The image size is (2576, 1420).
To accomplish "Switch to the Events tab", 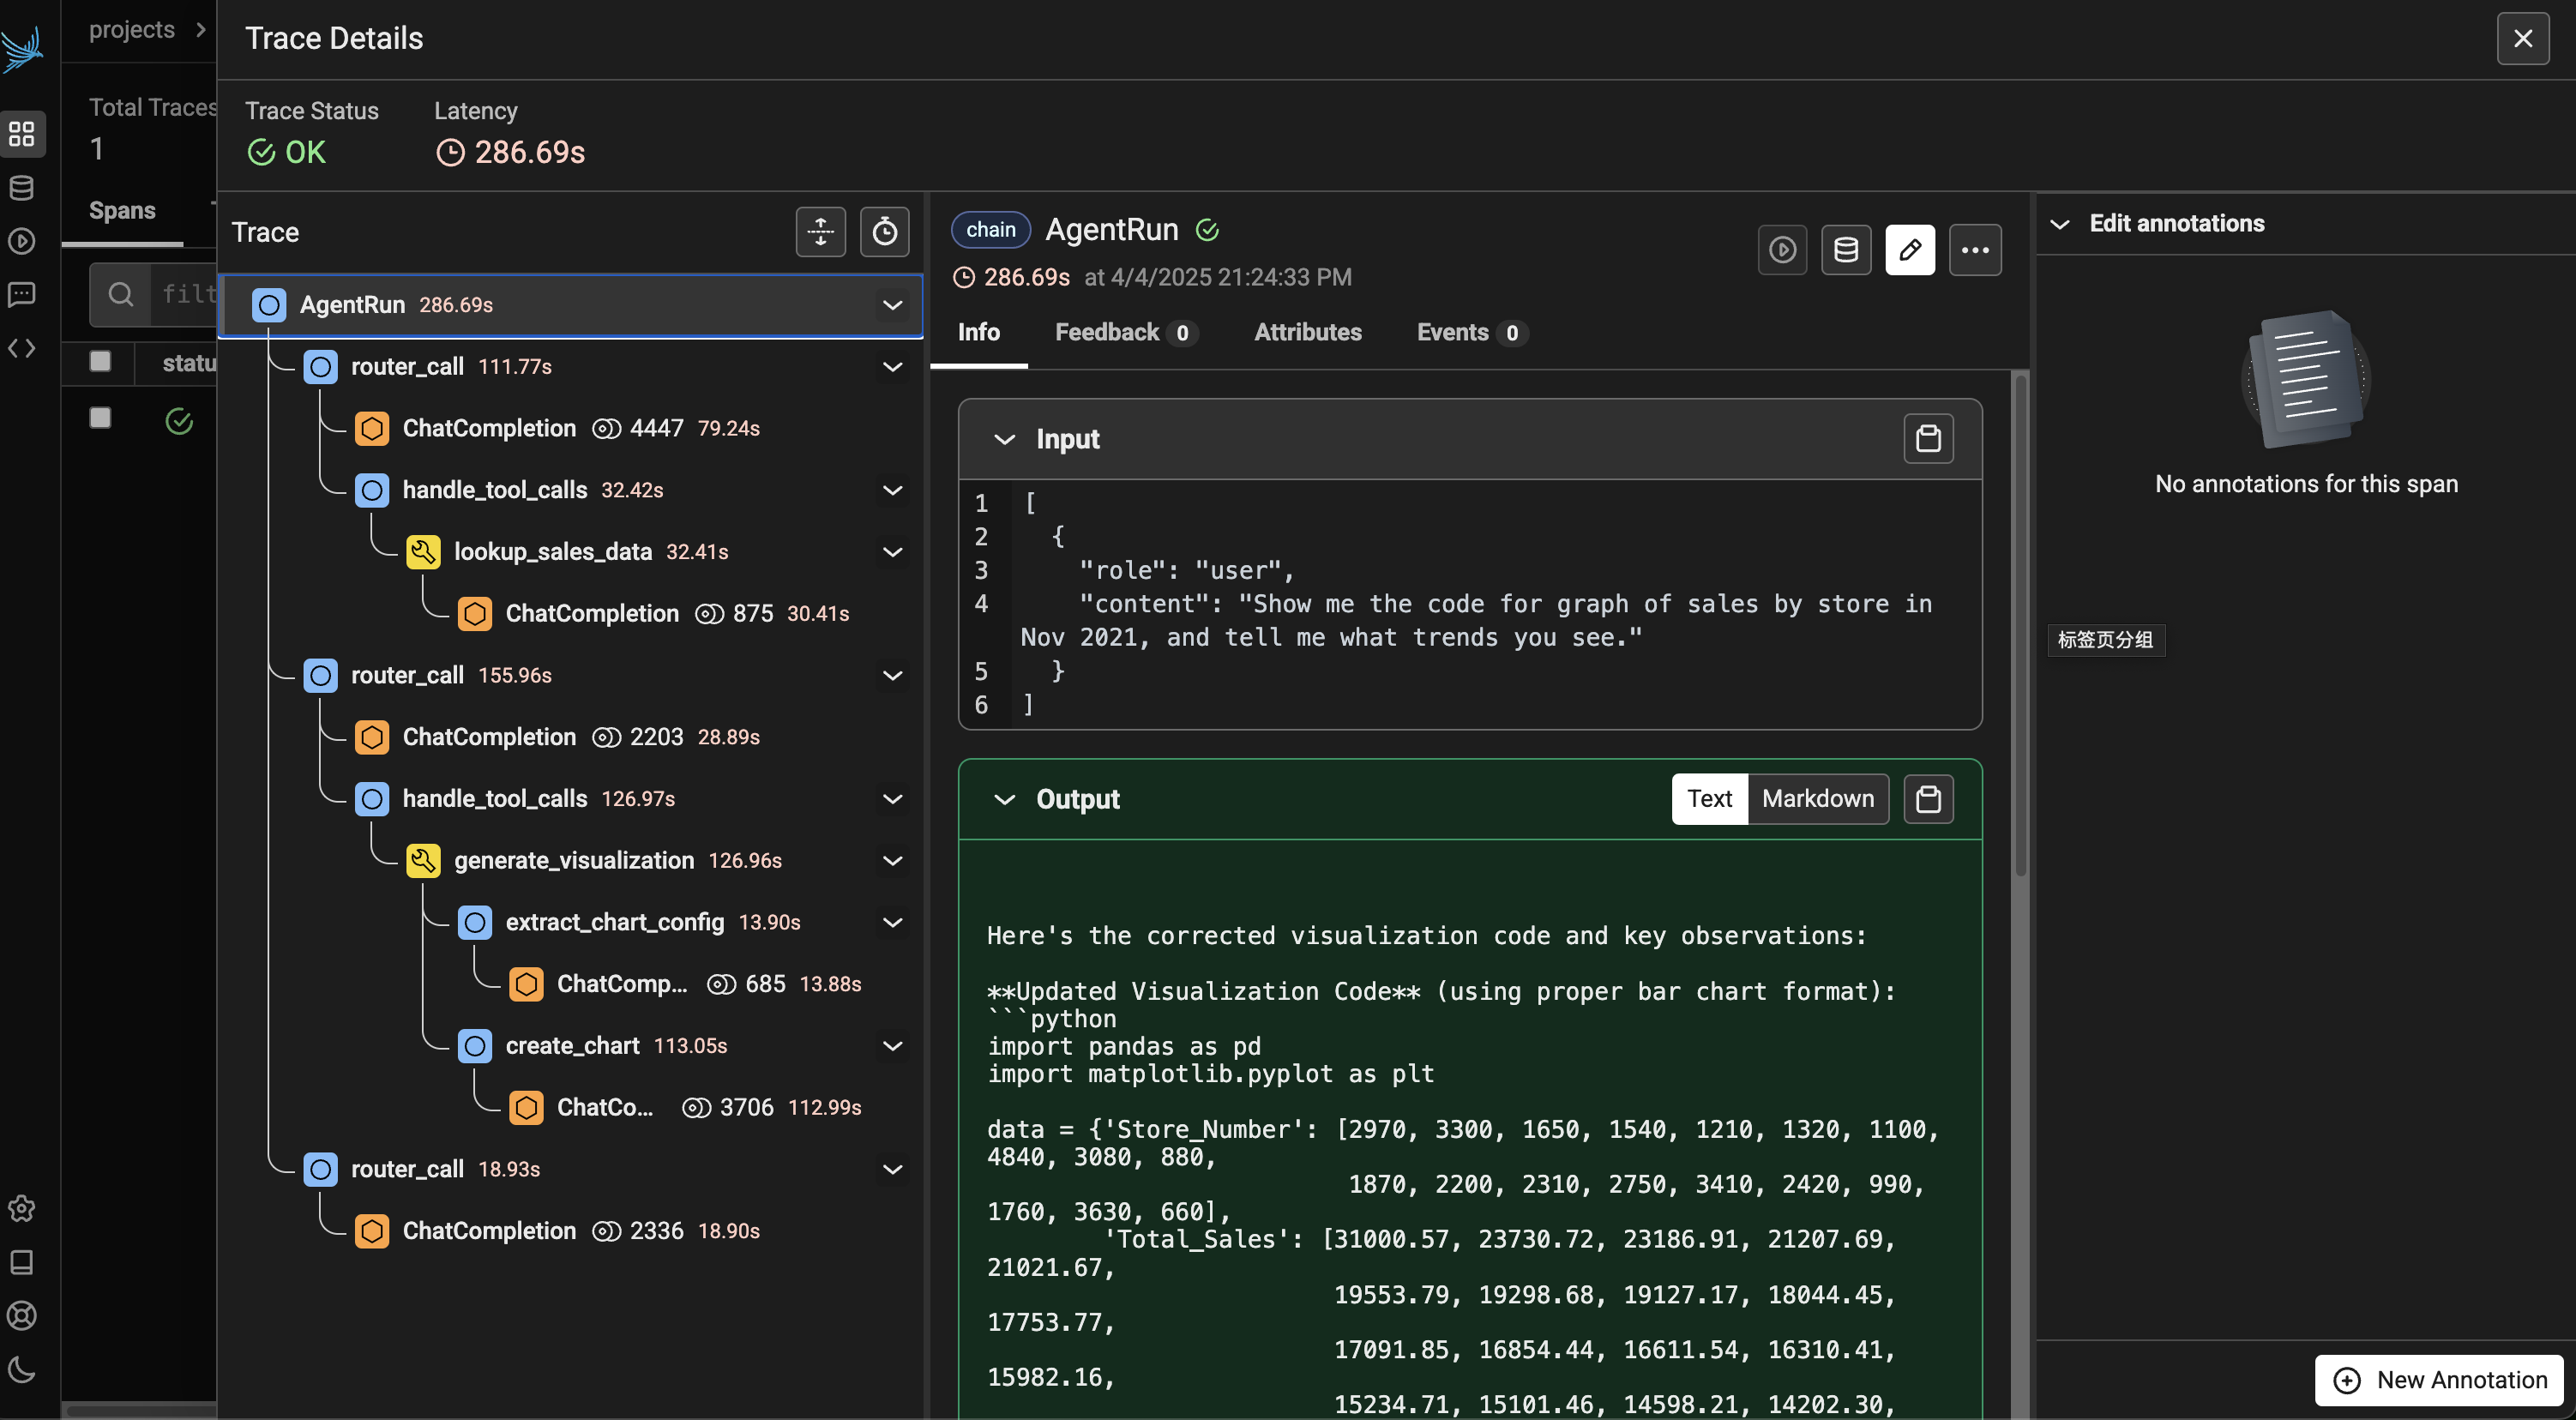I will tap(1472, 332).
